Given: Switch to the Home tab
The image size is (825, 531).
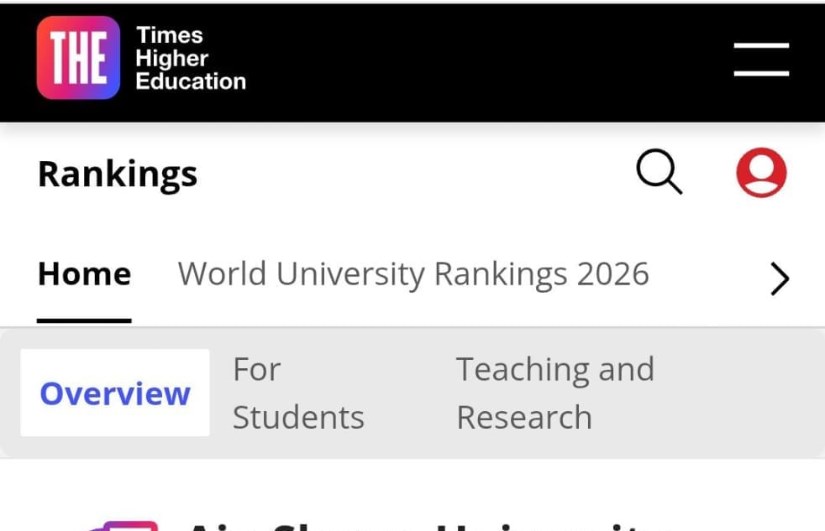Looking at the screenshot, I should pos(84,274).
